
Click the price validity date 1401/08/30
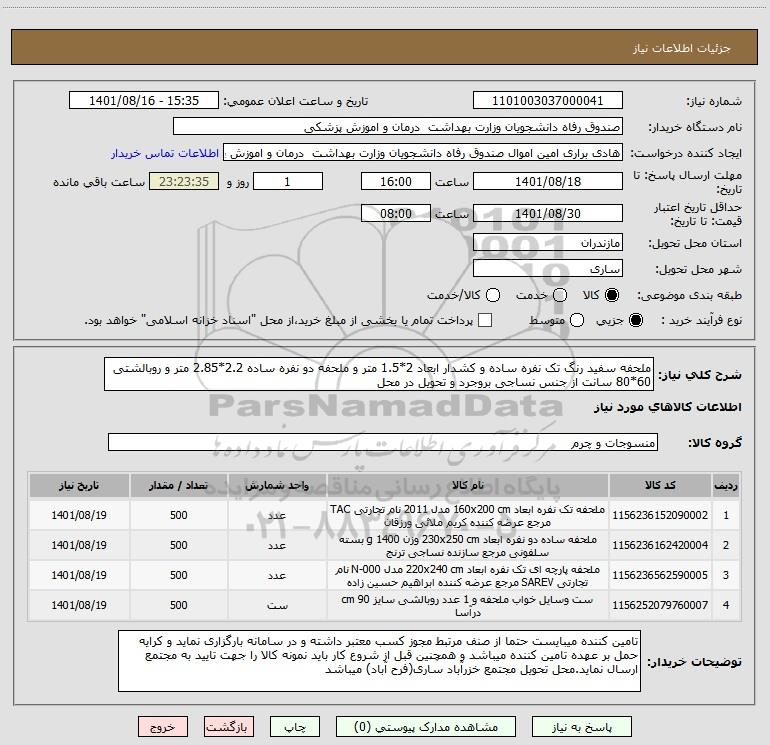click(x=548, y=213)
